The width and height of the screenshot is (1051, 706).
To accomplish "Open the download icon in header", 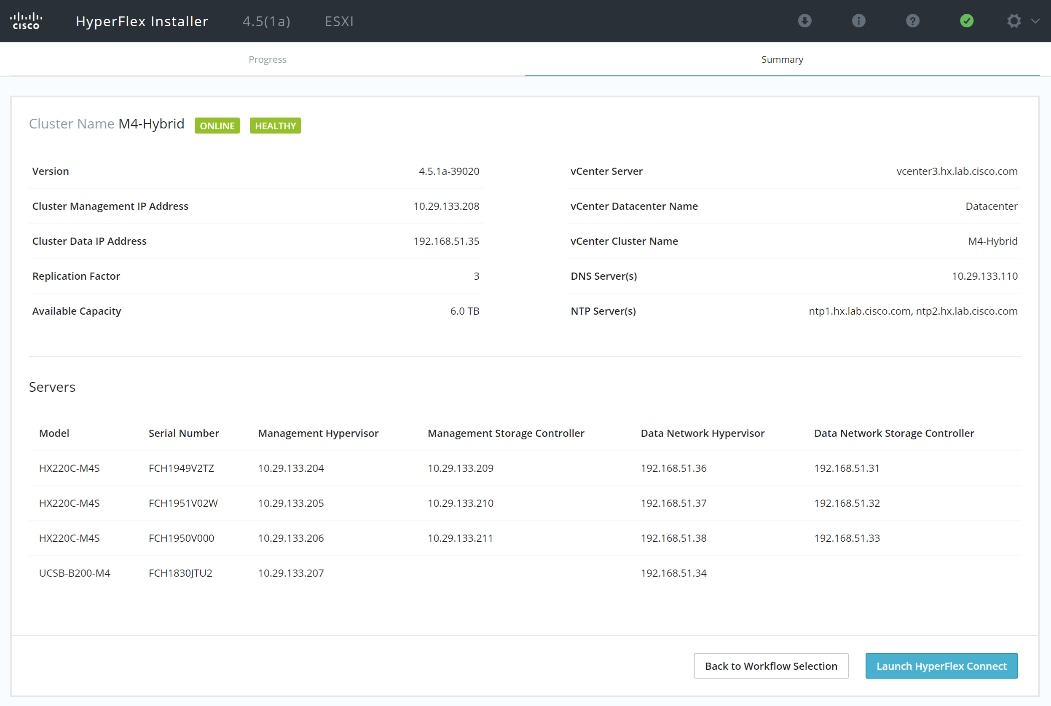I will [805, 21].
